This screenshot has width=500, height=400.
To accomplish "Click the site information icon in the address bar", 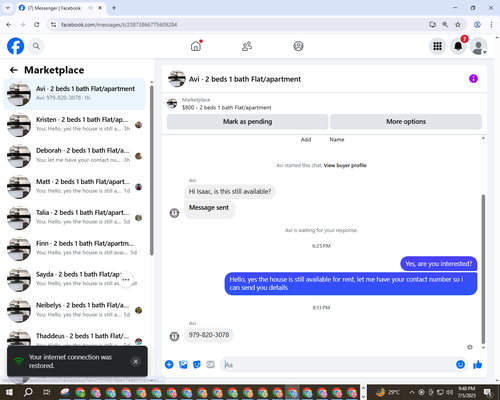I will 53,25.
